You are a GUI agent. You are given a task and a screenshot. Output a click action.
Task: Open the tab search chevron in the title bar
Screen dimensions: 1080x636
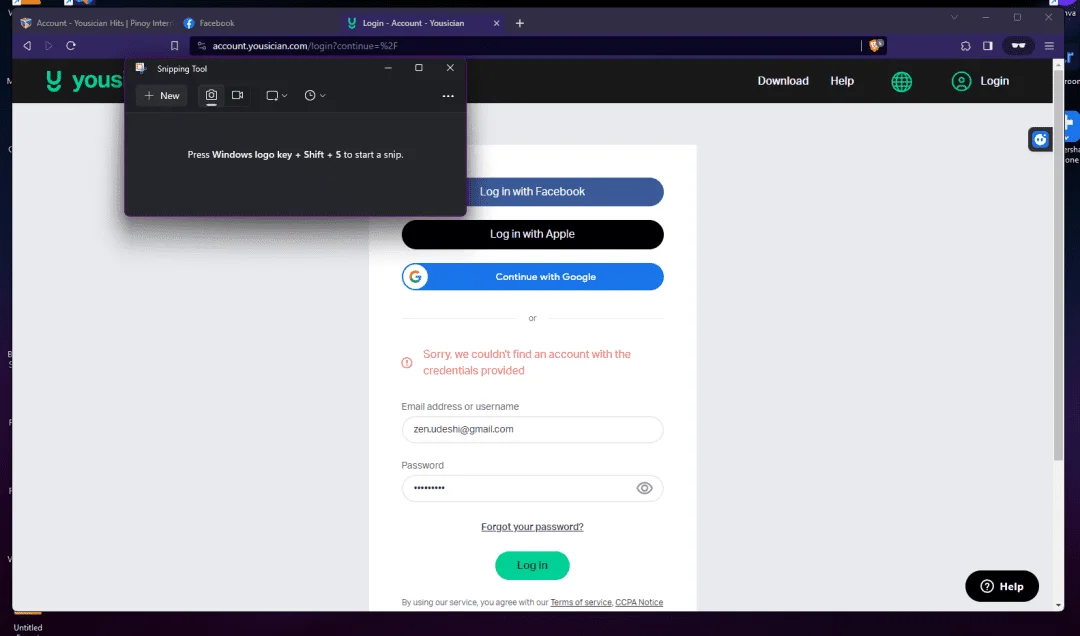(x=955, y=17)
